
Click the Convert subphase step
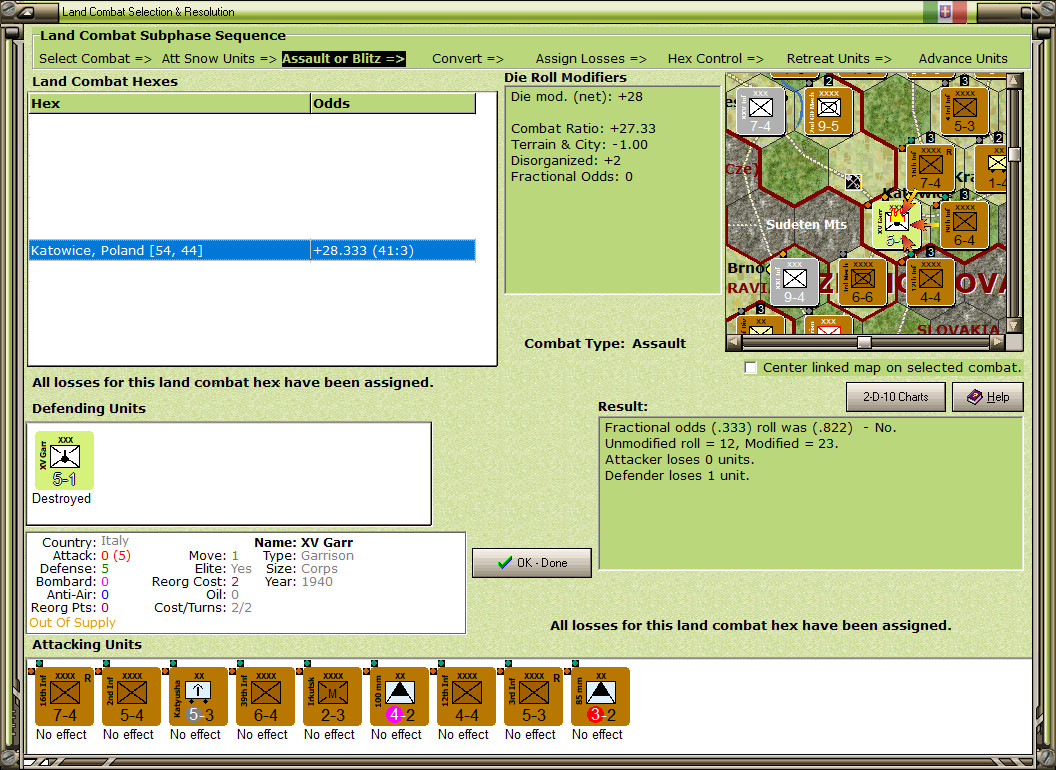click(x=467, y=59)
